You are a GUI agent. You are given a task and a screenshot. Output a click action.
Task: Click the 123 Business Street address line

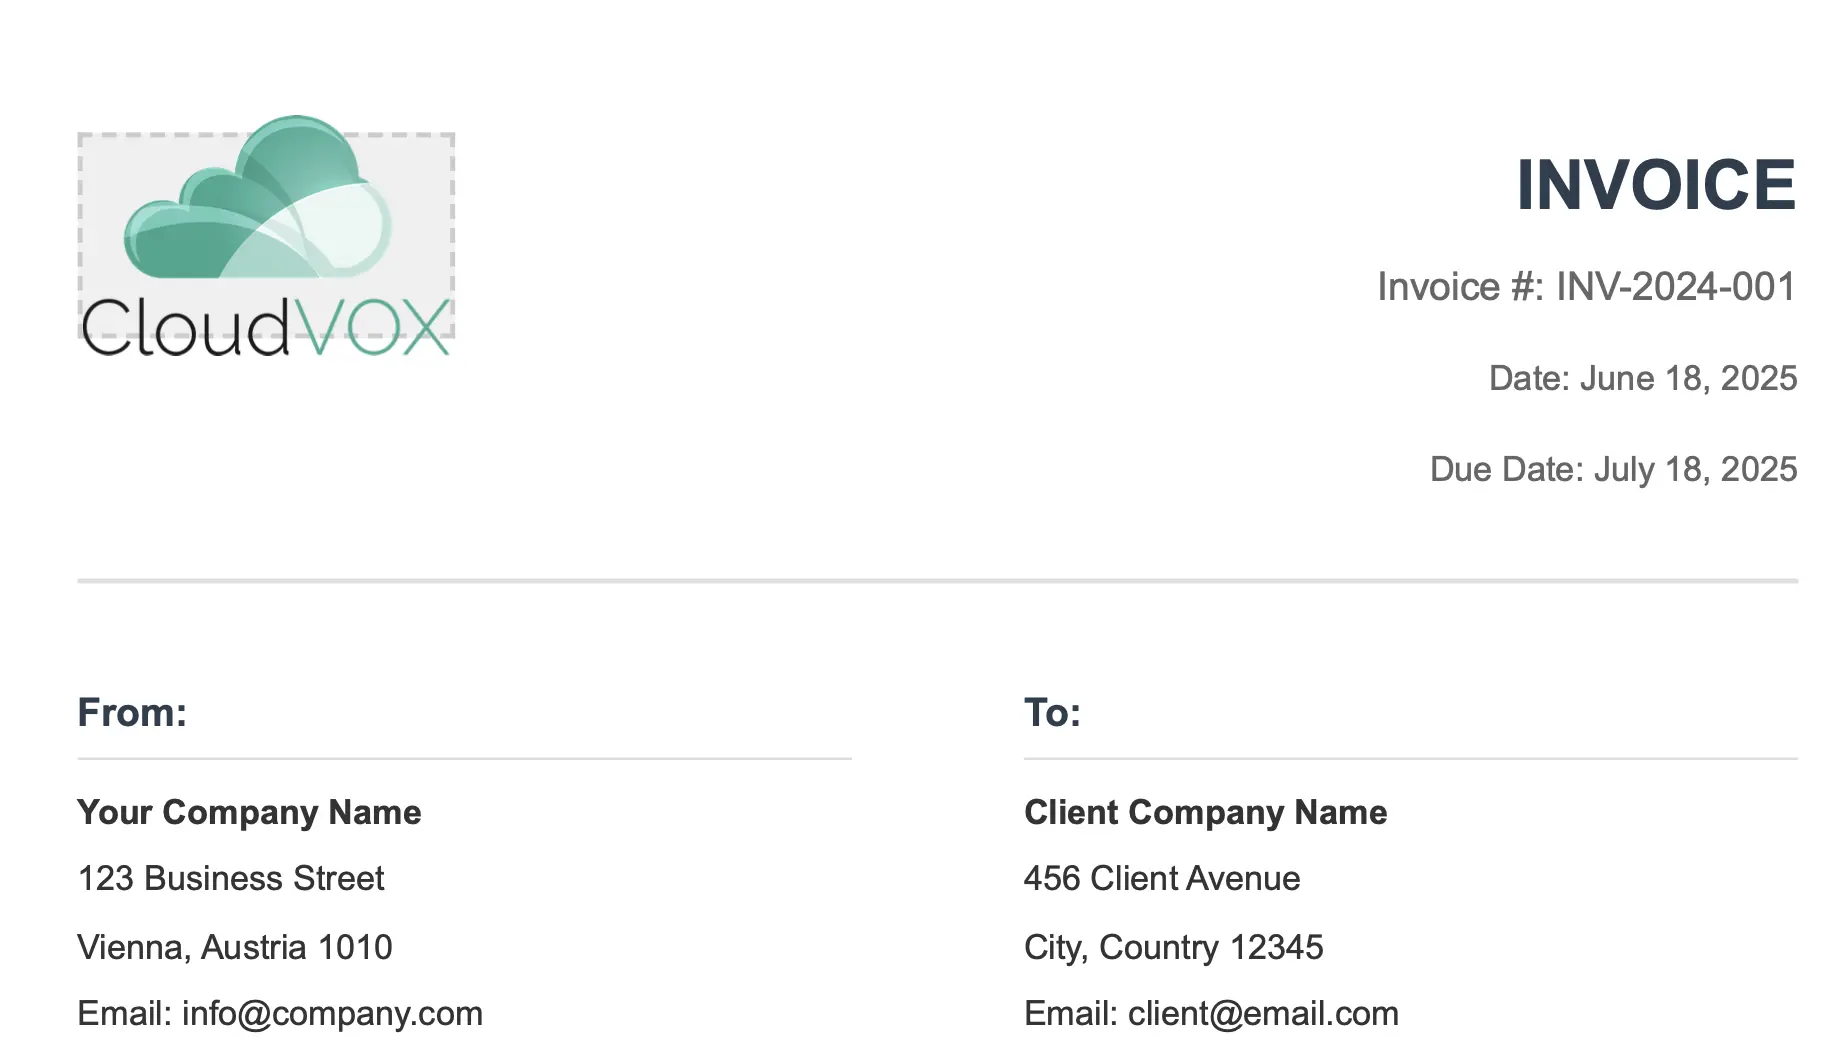point(231,878)
